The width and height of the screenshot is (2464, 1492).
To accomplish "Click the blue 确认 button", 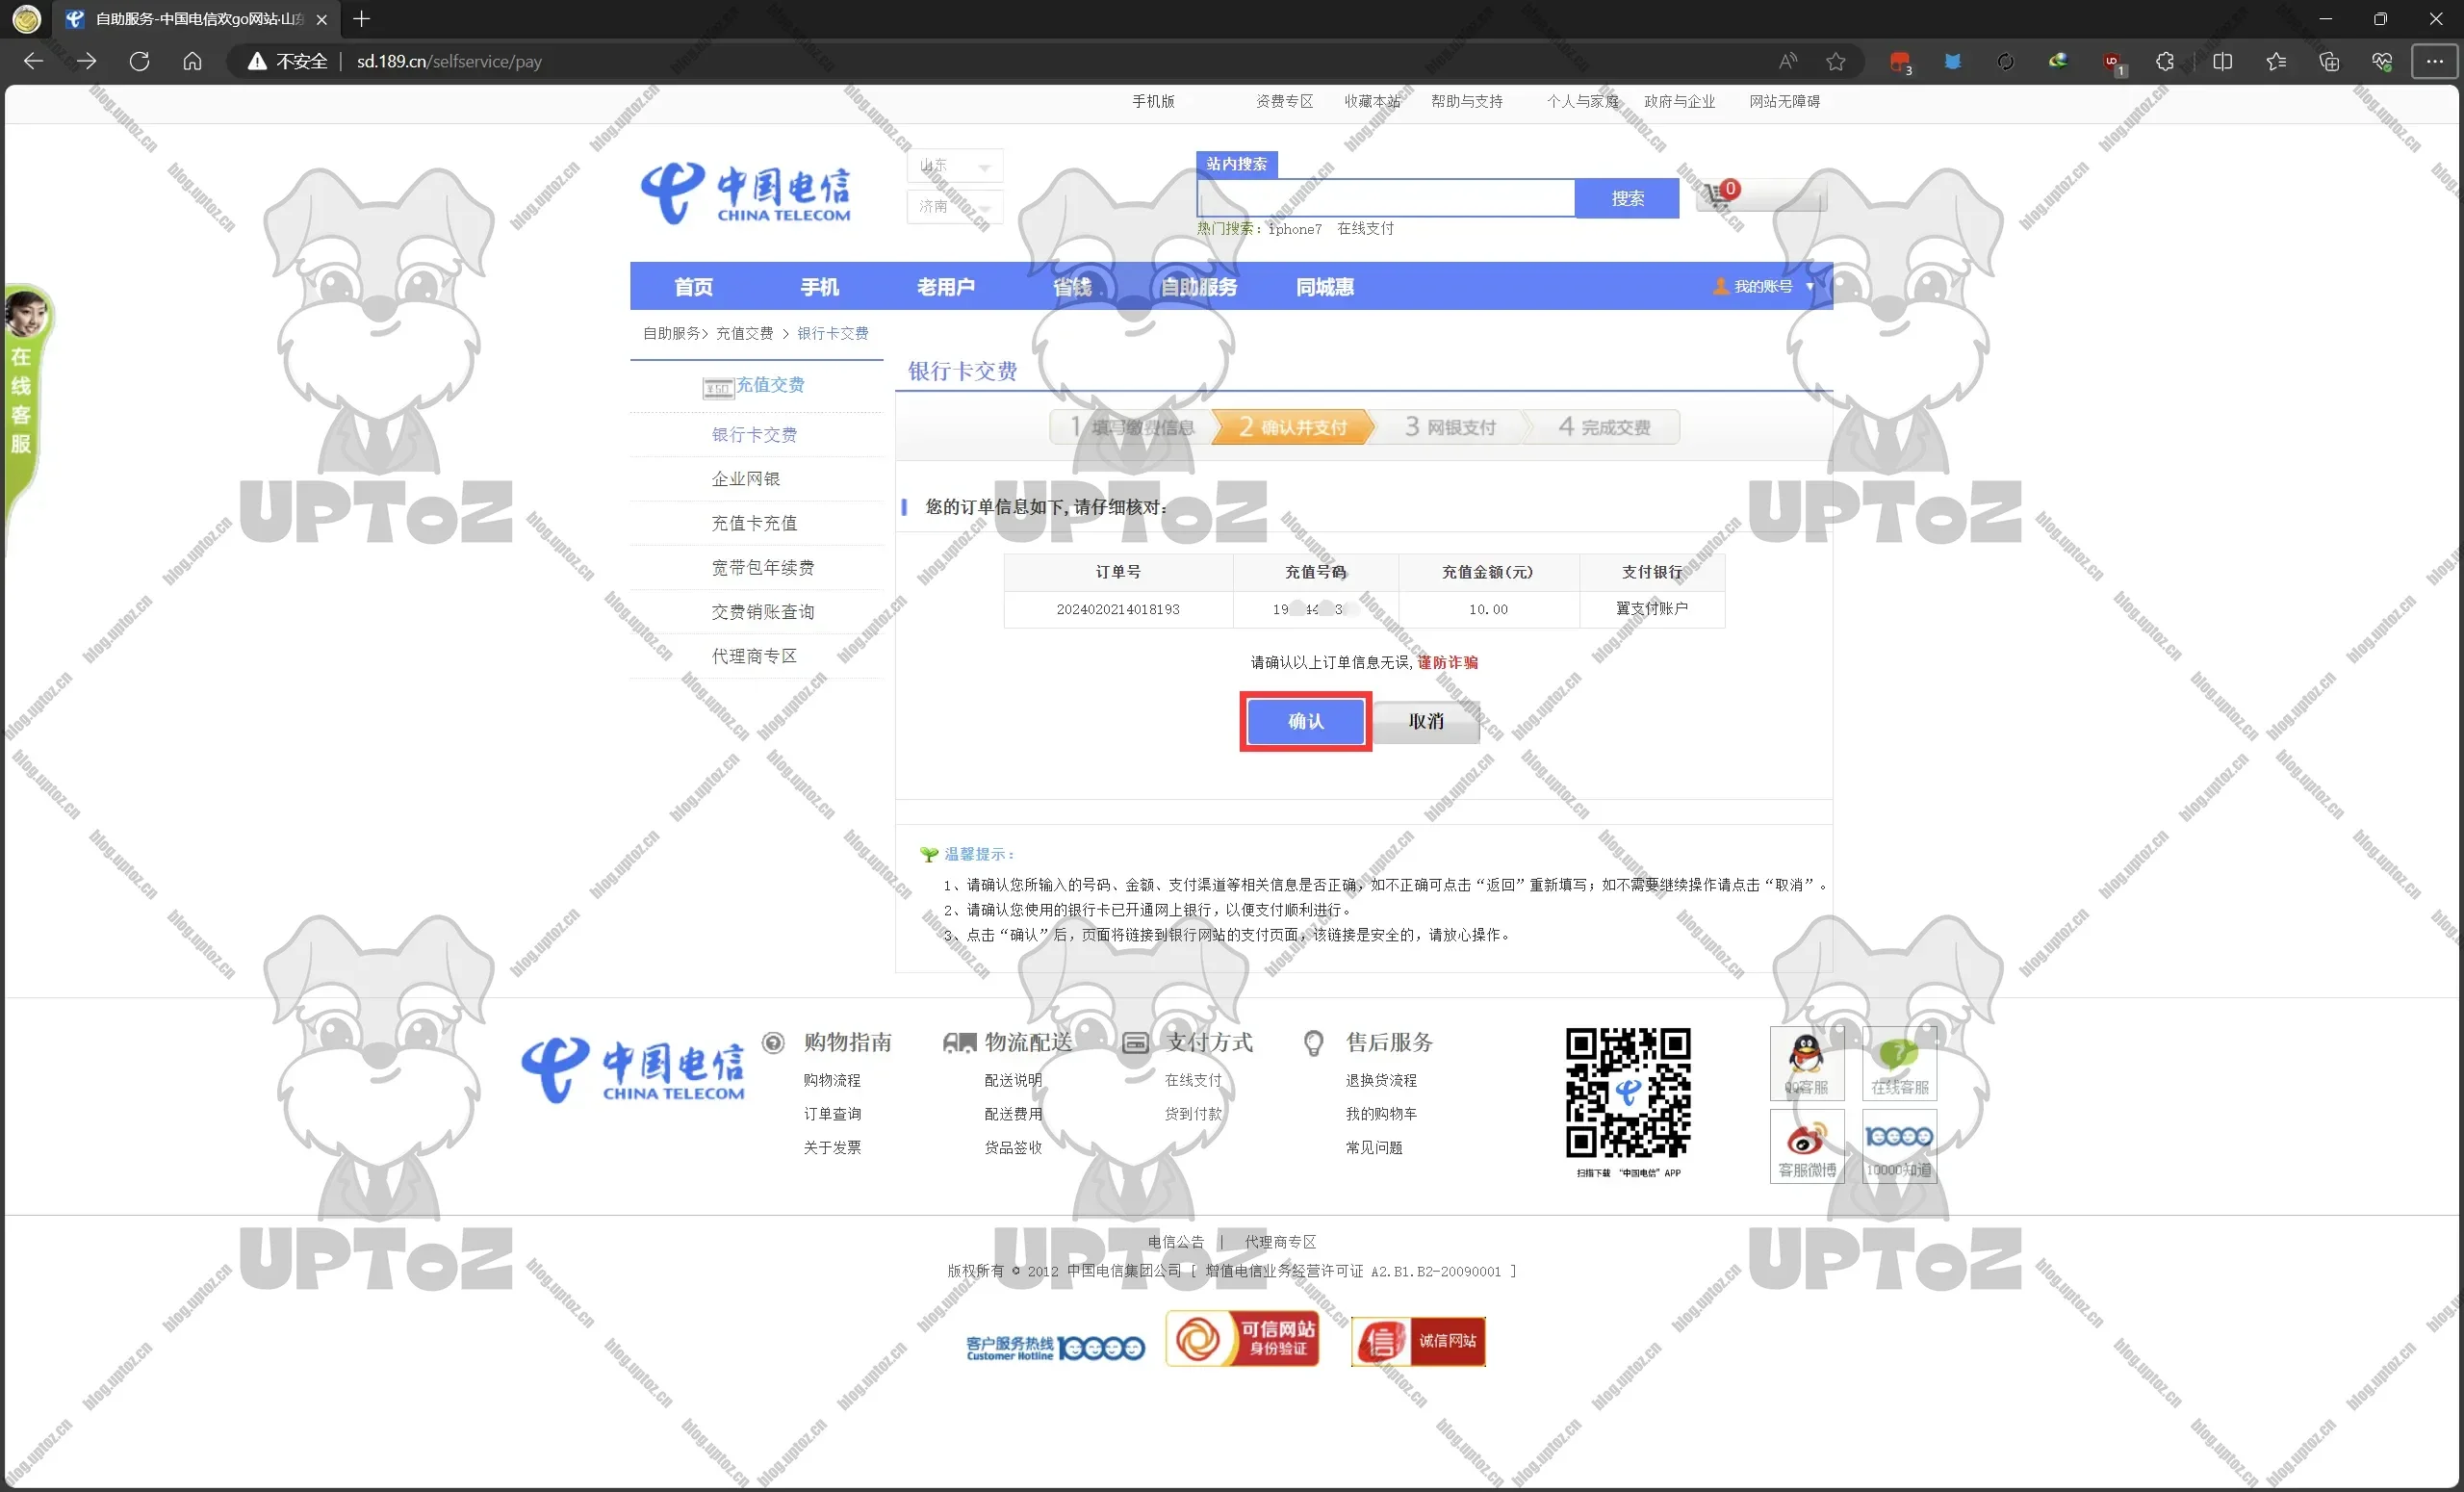I will click(x=1305, y=721).
